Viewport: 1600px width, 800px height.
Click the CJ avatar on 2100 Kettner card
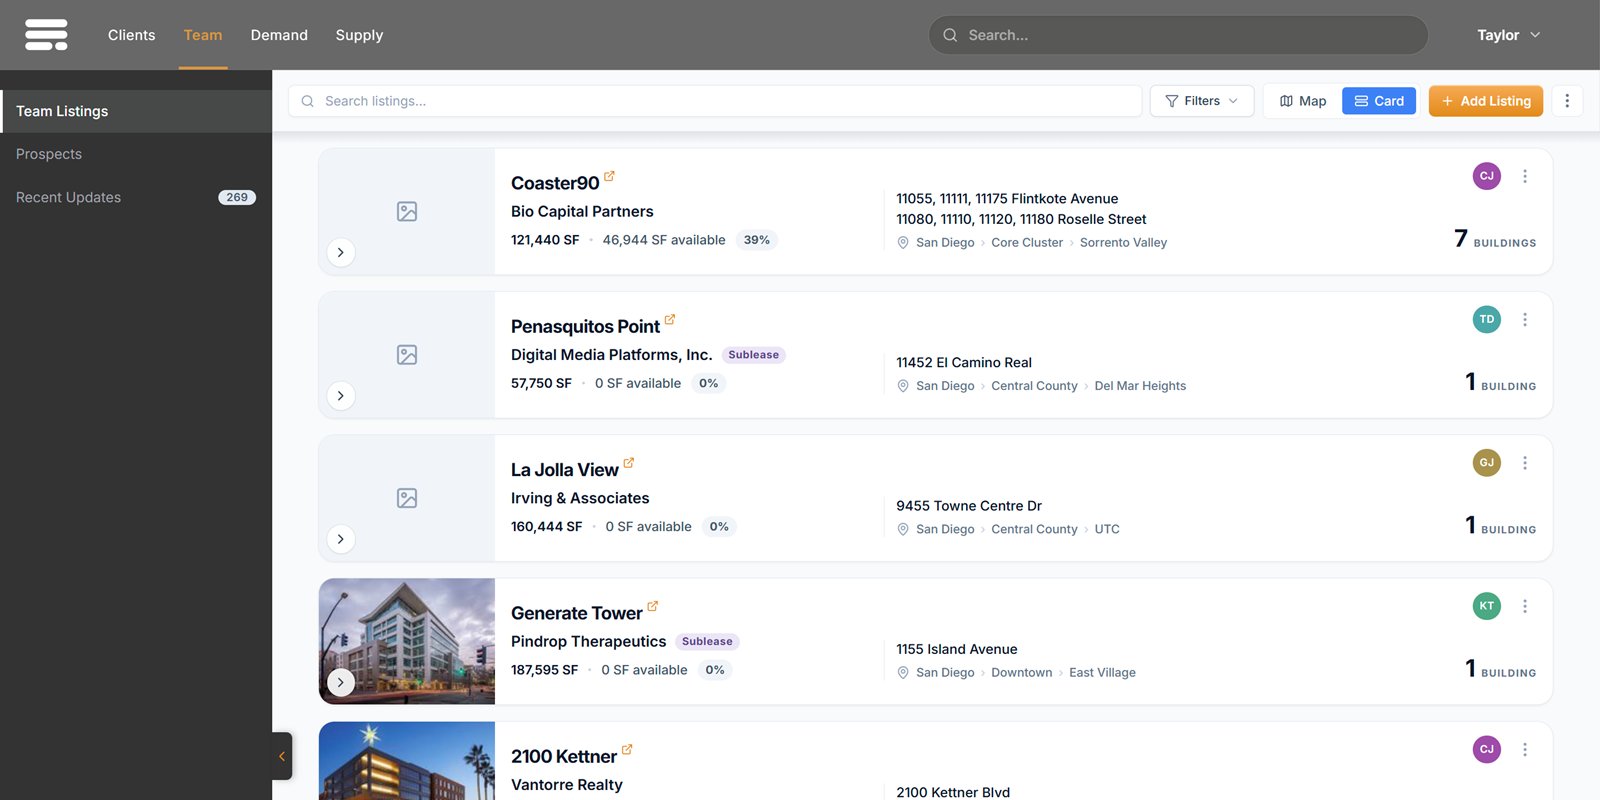[1487, 750]
